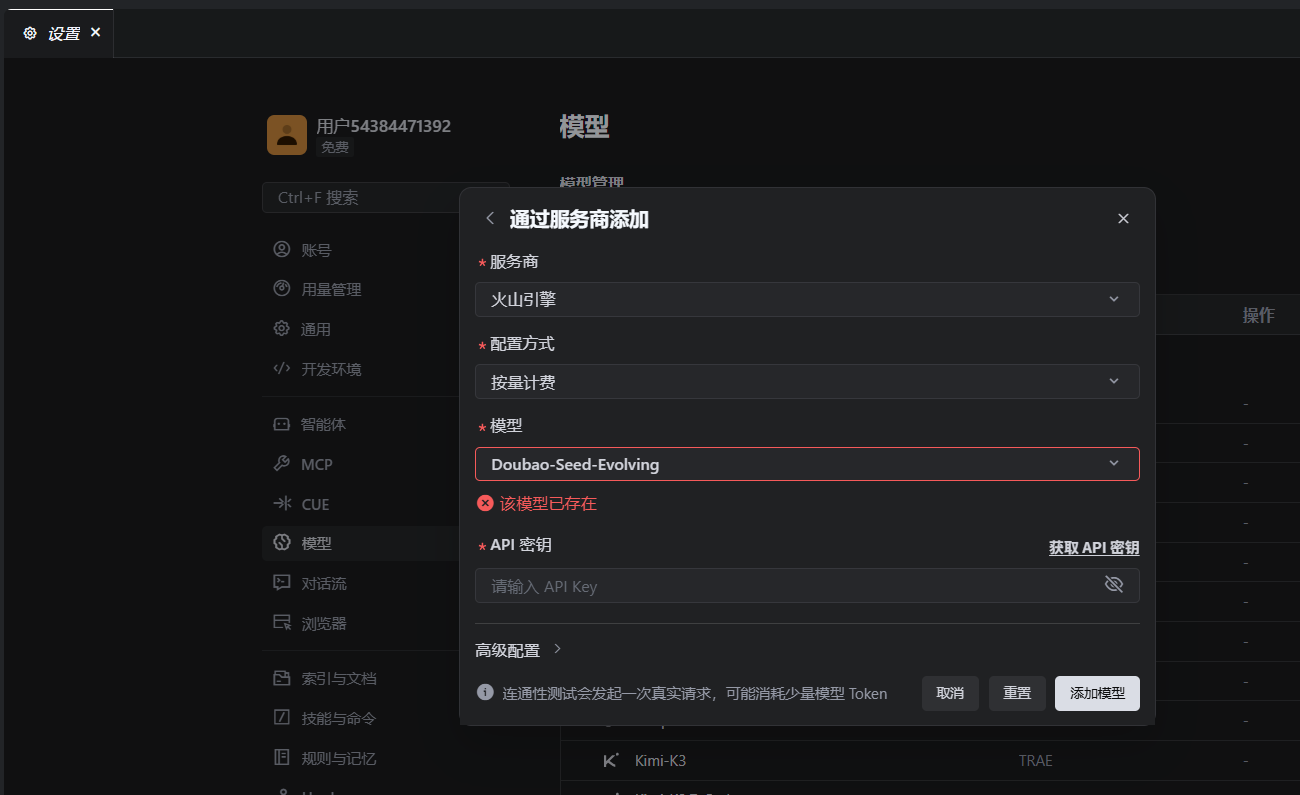Click the MCP wrench icon
Viewport: 1300px width, 795px height.
click(282, 464)
